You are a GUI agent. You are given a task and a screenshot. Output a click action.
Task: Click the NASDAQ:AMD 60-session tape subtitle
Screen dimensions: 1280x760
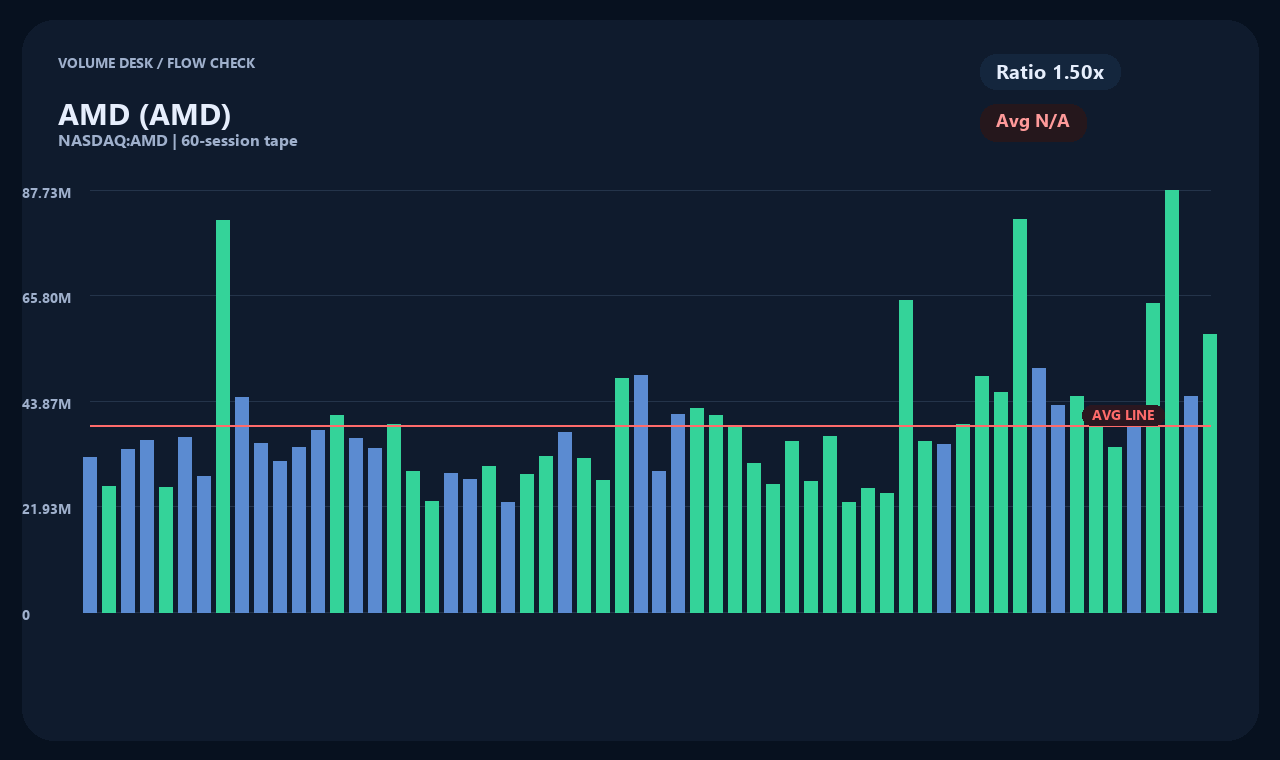(x=178, y=141)
